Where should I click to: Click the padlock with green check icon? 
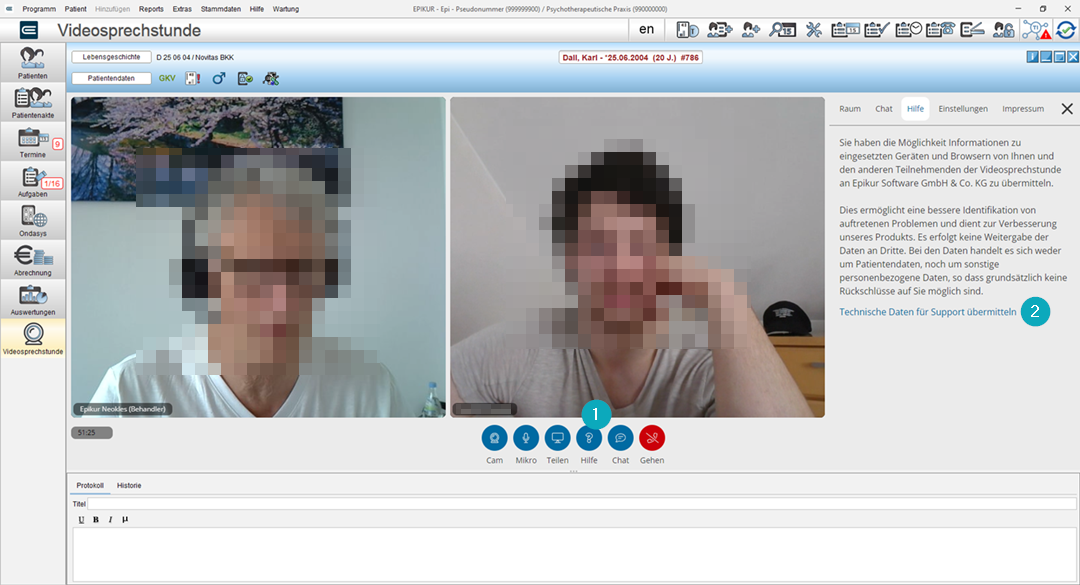pyautogui.click(x=245, y=79)
